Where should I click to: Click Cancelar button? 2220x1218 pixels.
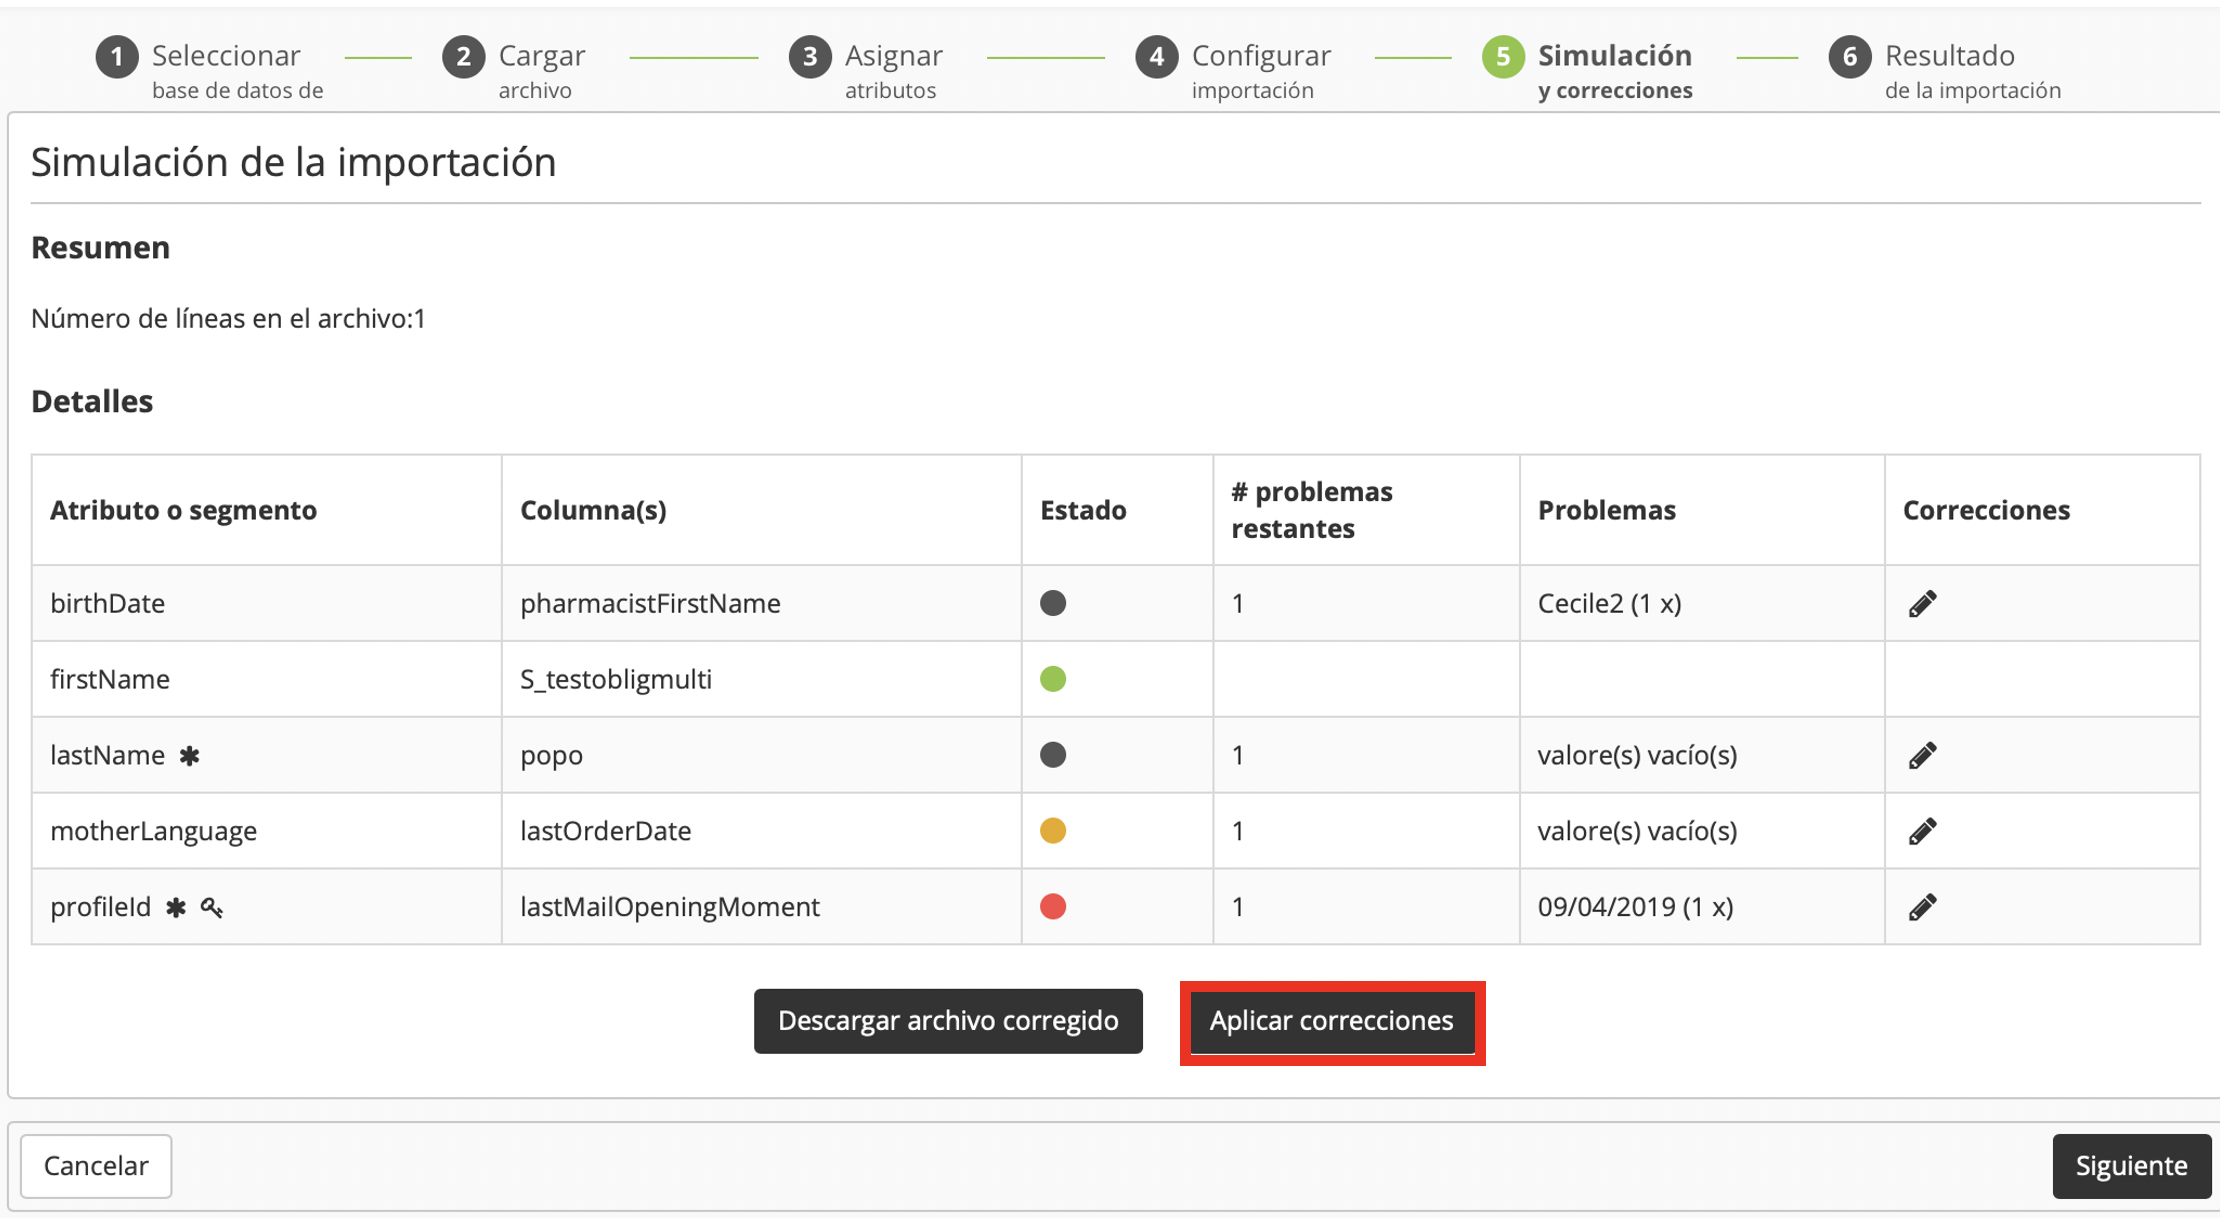tap(96, 1166)
